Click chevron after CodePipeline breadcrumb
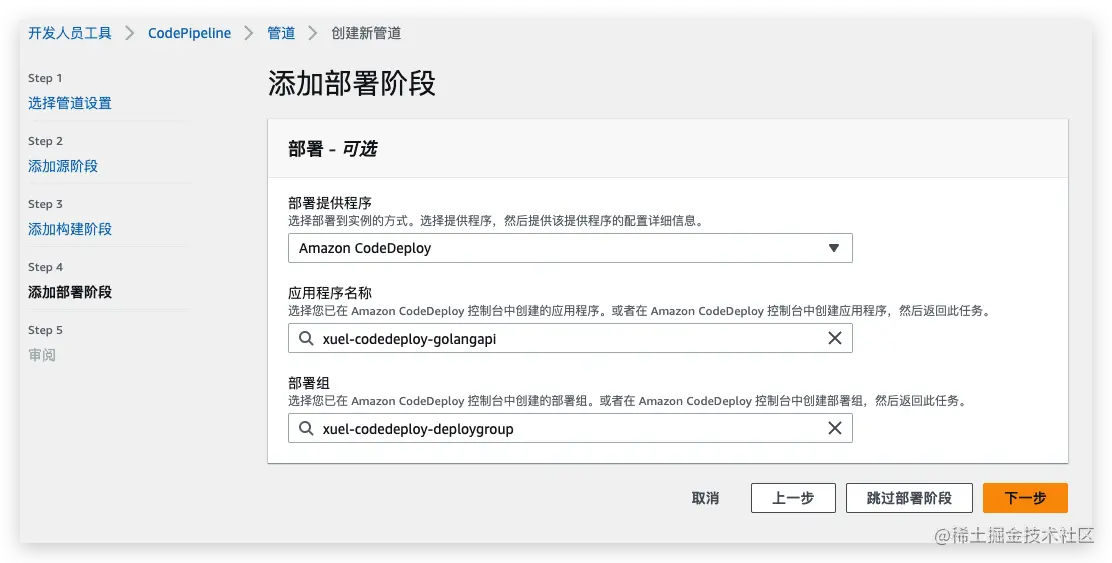This screenshot has height=563, width=1112. coord(249,33)
